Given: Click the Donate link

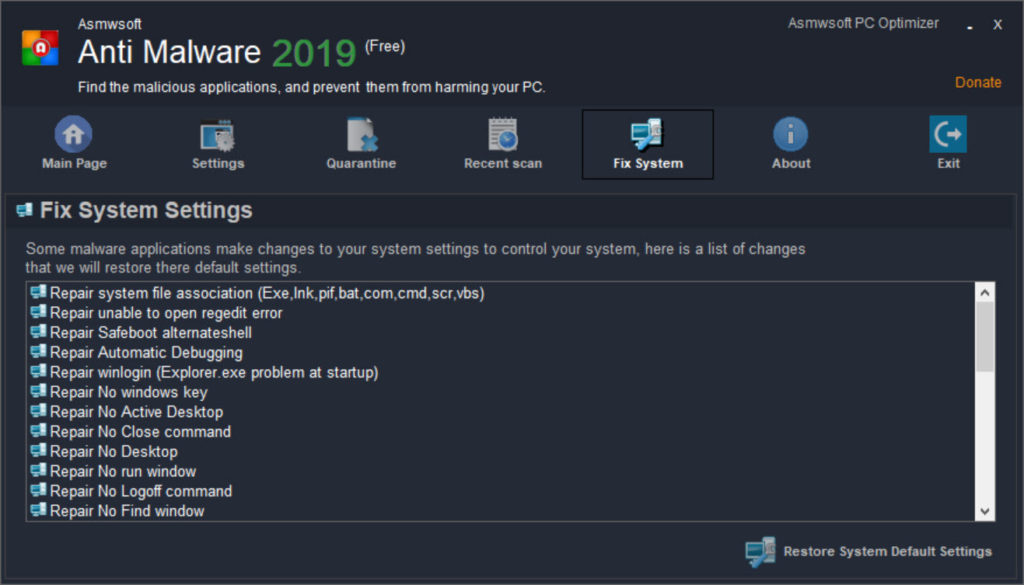Looking at the screenshot, I should pyautogui.click(x=978, y=82).
